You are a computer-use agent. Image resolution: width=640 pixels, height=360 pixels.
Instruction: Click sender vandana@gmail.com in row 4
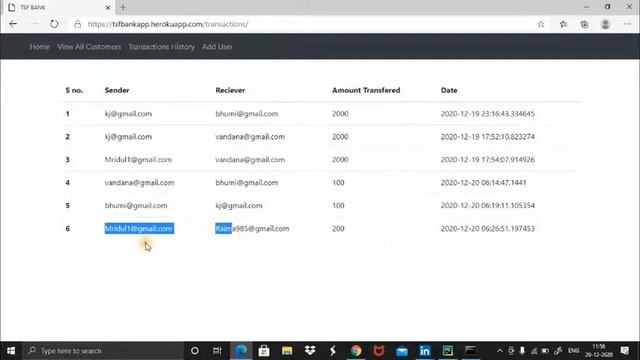pos(139,182)
